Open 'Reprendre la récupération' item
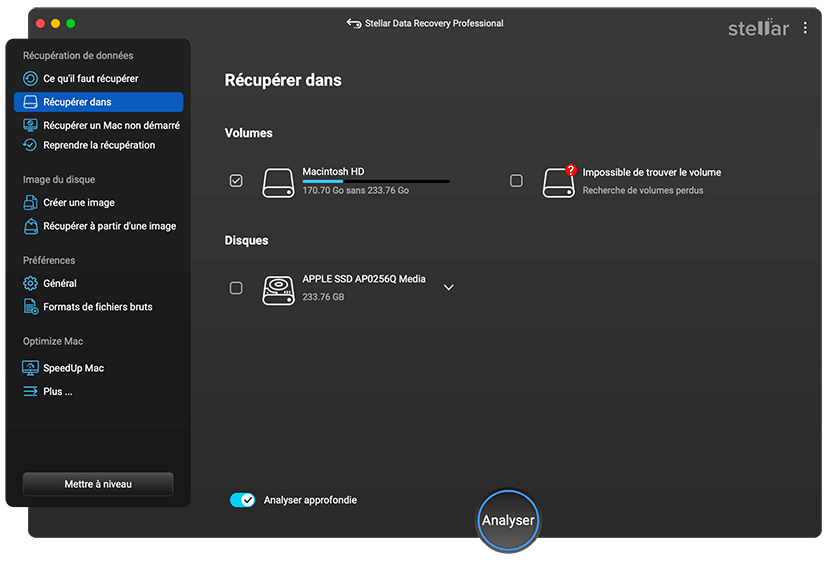 point(99,145)
